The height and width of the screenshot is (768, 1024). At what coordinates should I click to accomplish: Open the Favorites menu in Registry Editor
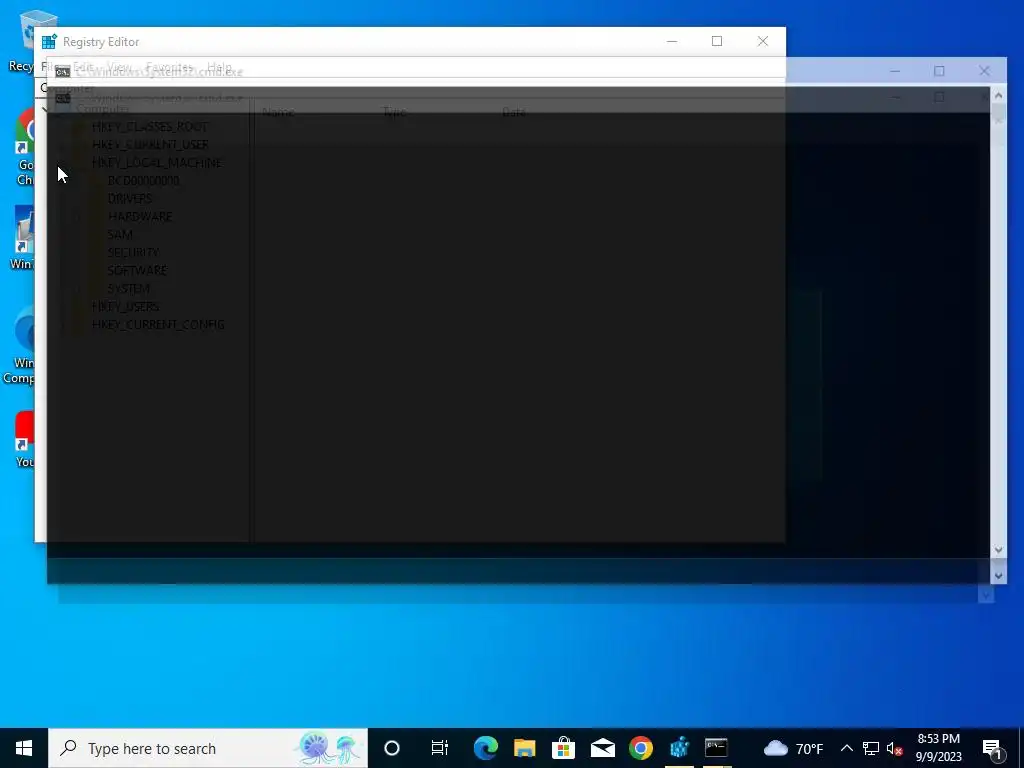tap(169, 67)
